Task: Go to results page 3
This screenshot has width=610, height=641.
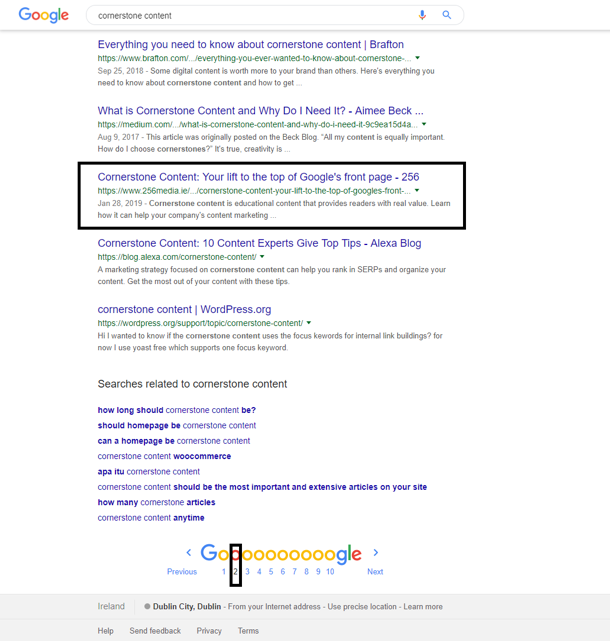Action: pos(247,572)
